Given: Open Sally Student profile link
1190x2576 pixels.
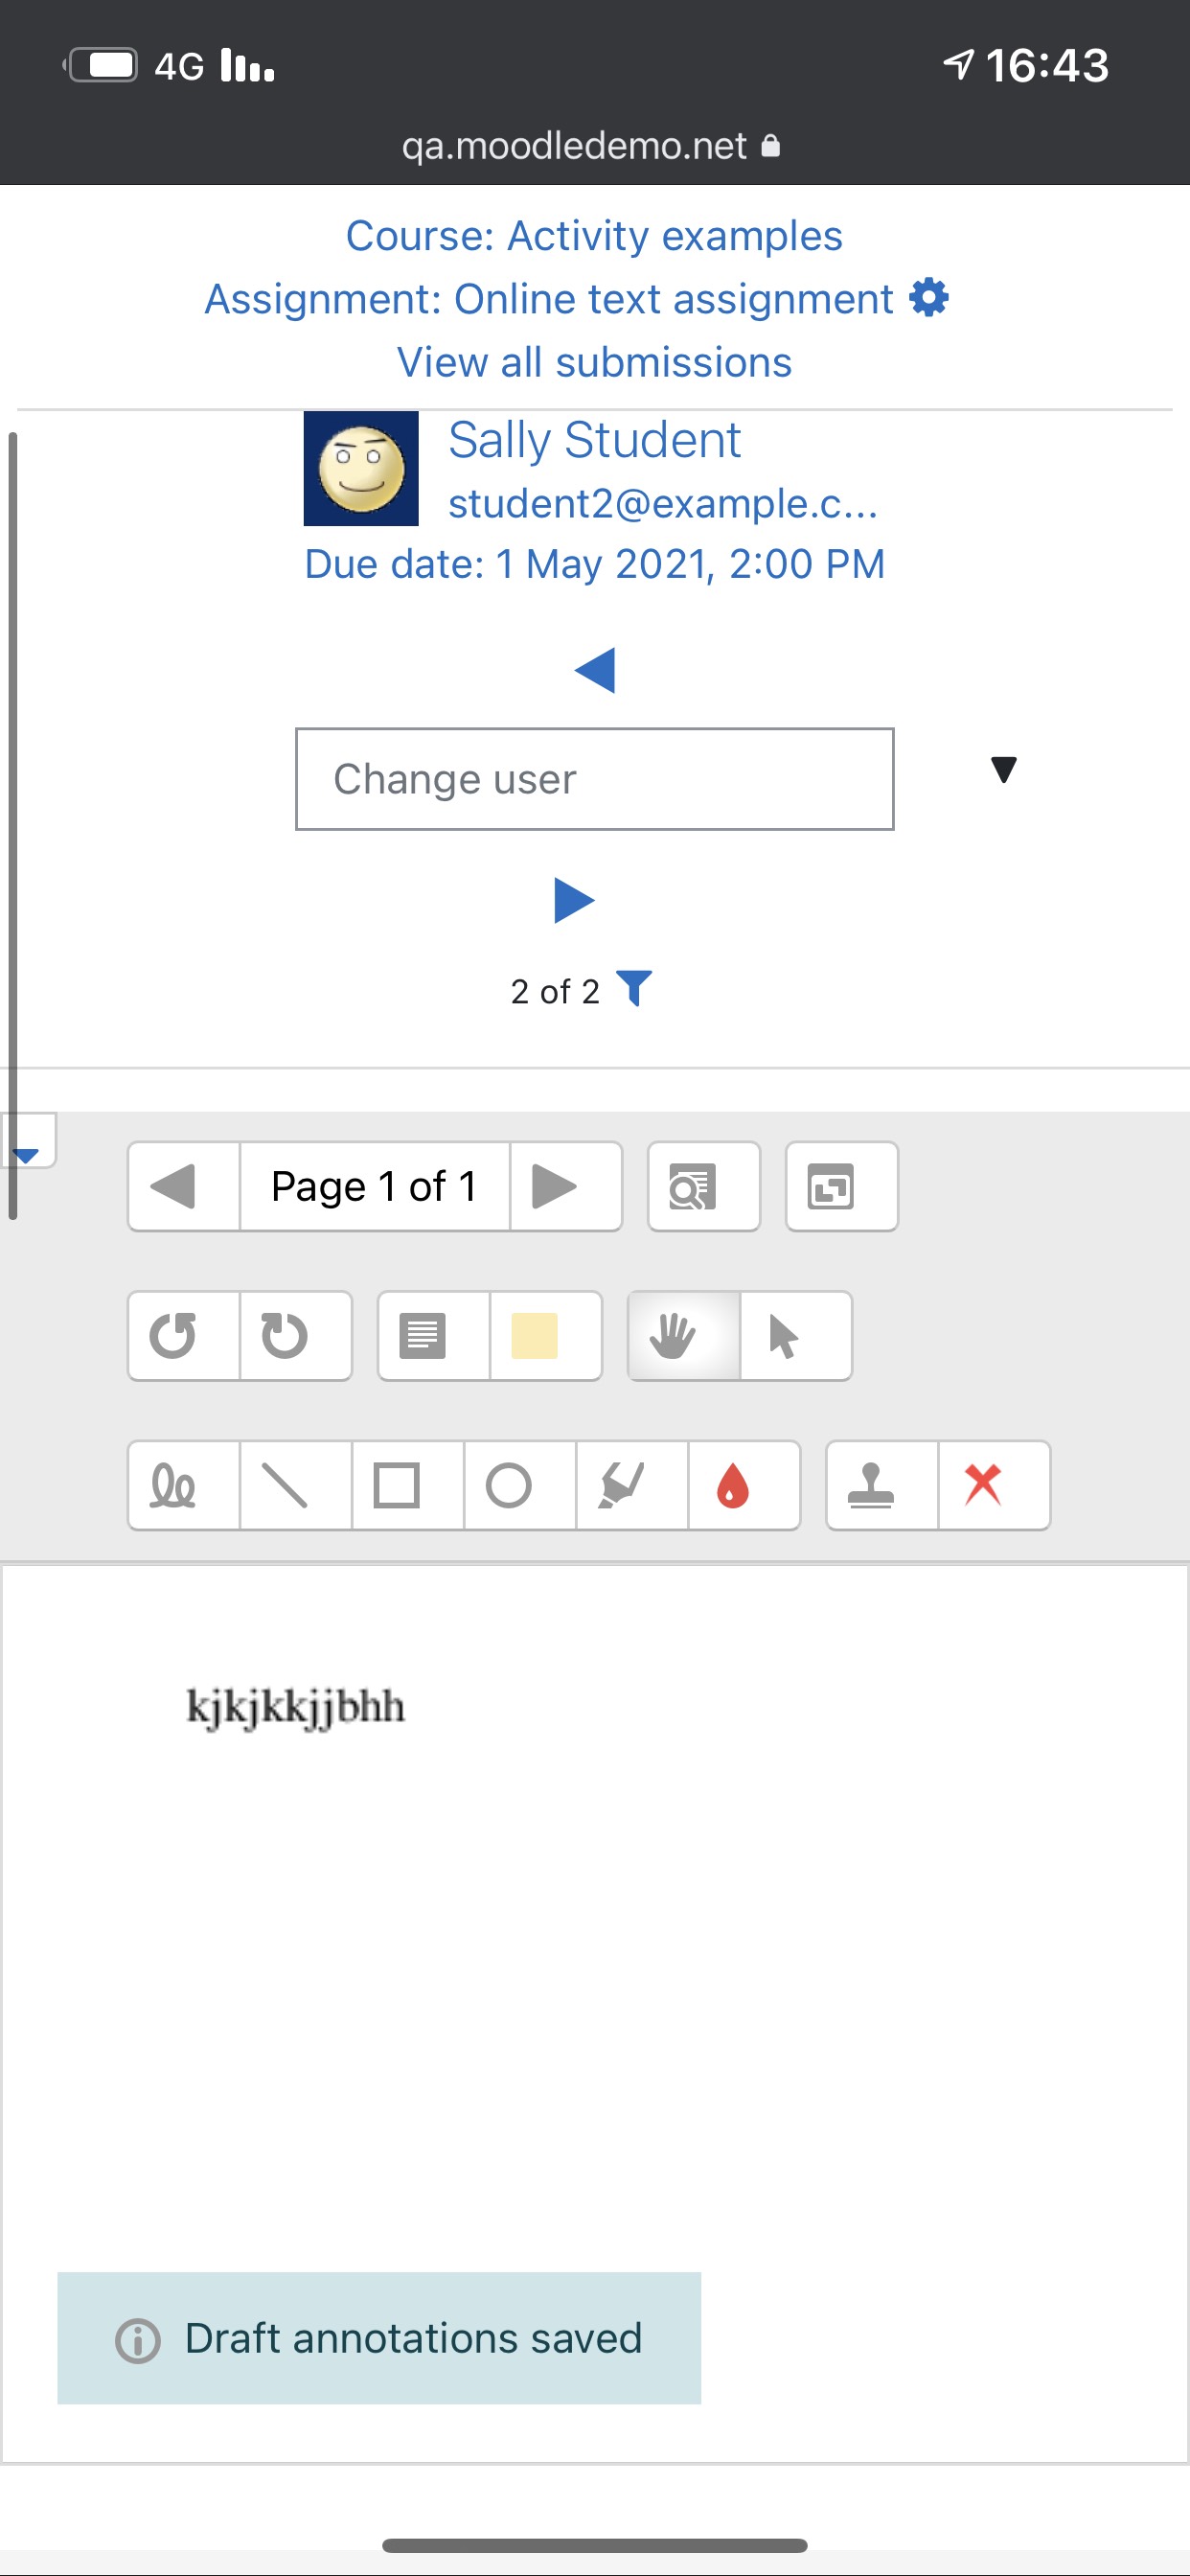Looking at the screenshot, I should (x=594, y=440).
